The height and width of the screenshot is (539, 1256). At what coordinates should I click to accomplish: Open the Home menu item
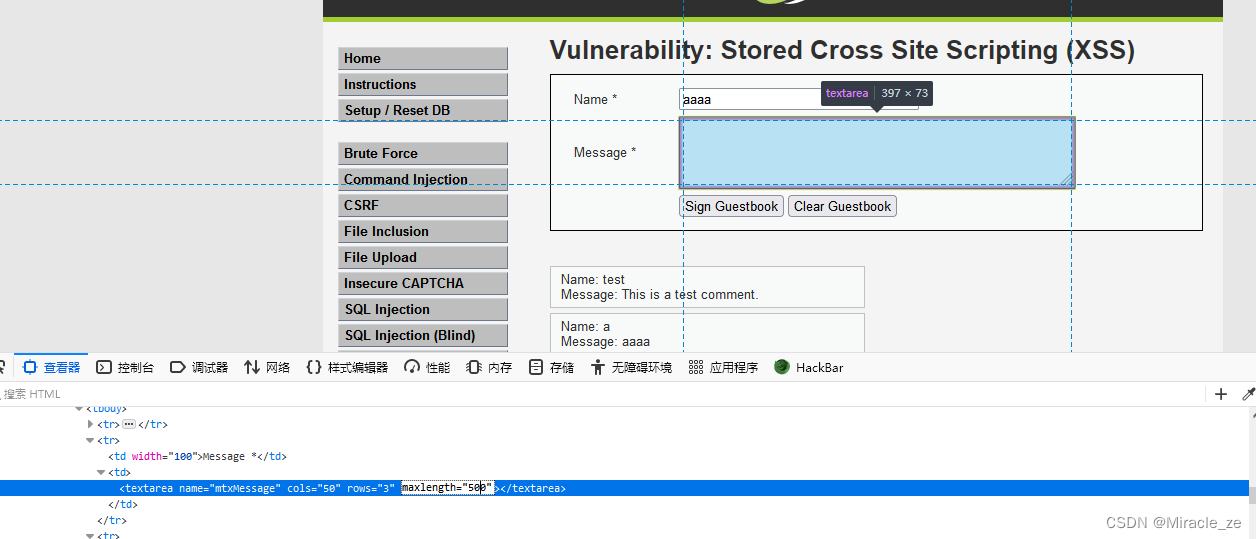[x=423, y=58]
